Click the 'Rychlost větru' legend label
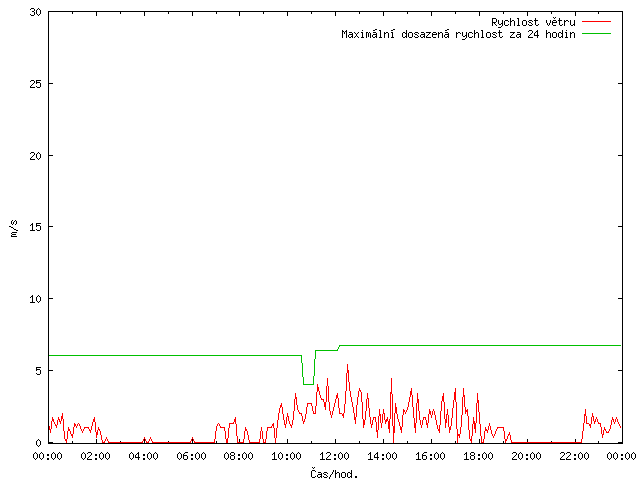The width and height of the screenshot is (640, 480). (x=533, y=22)
